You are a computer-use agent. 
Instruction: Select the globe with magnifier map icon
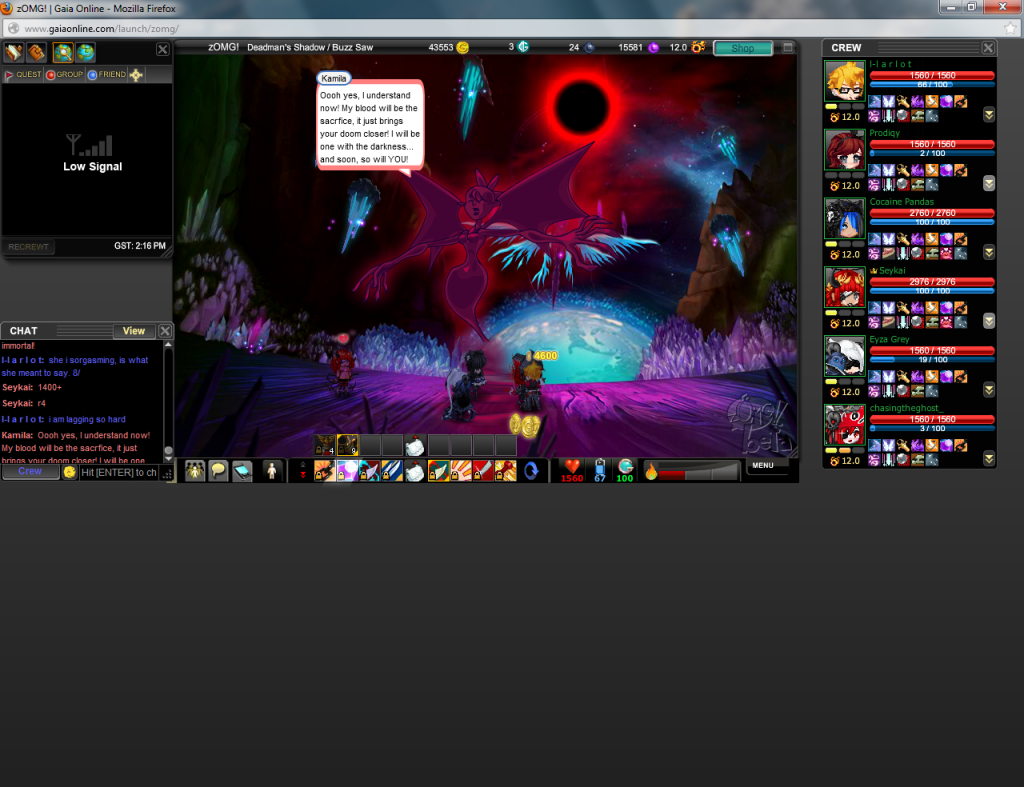point(63,52)
